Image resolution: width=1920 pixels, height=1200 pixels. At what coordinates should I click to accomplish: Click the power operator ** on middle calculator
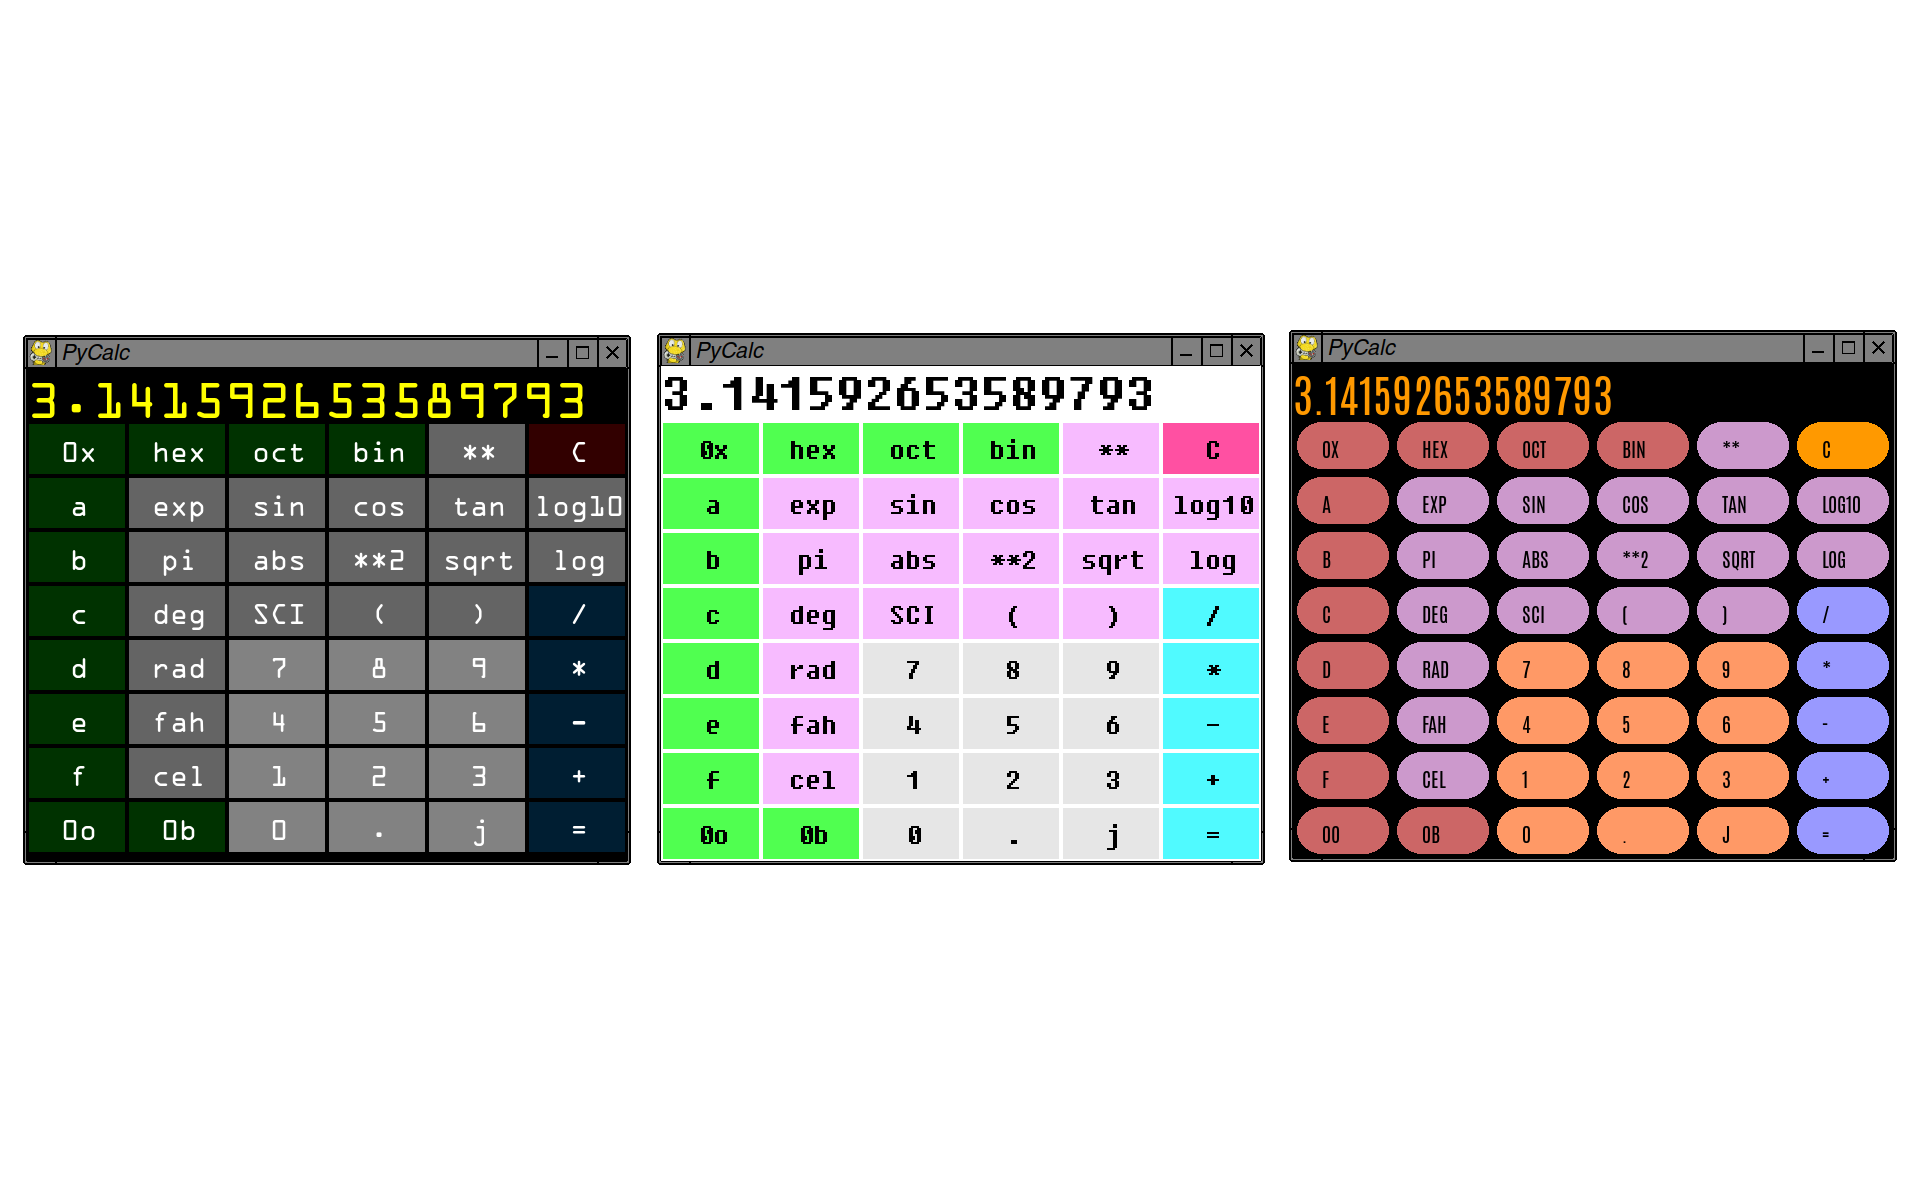[1113, 449]
